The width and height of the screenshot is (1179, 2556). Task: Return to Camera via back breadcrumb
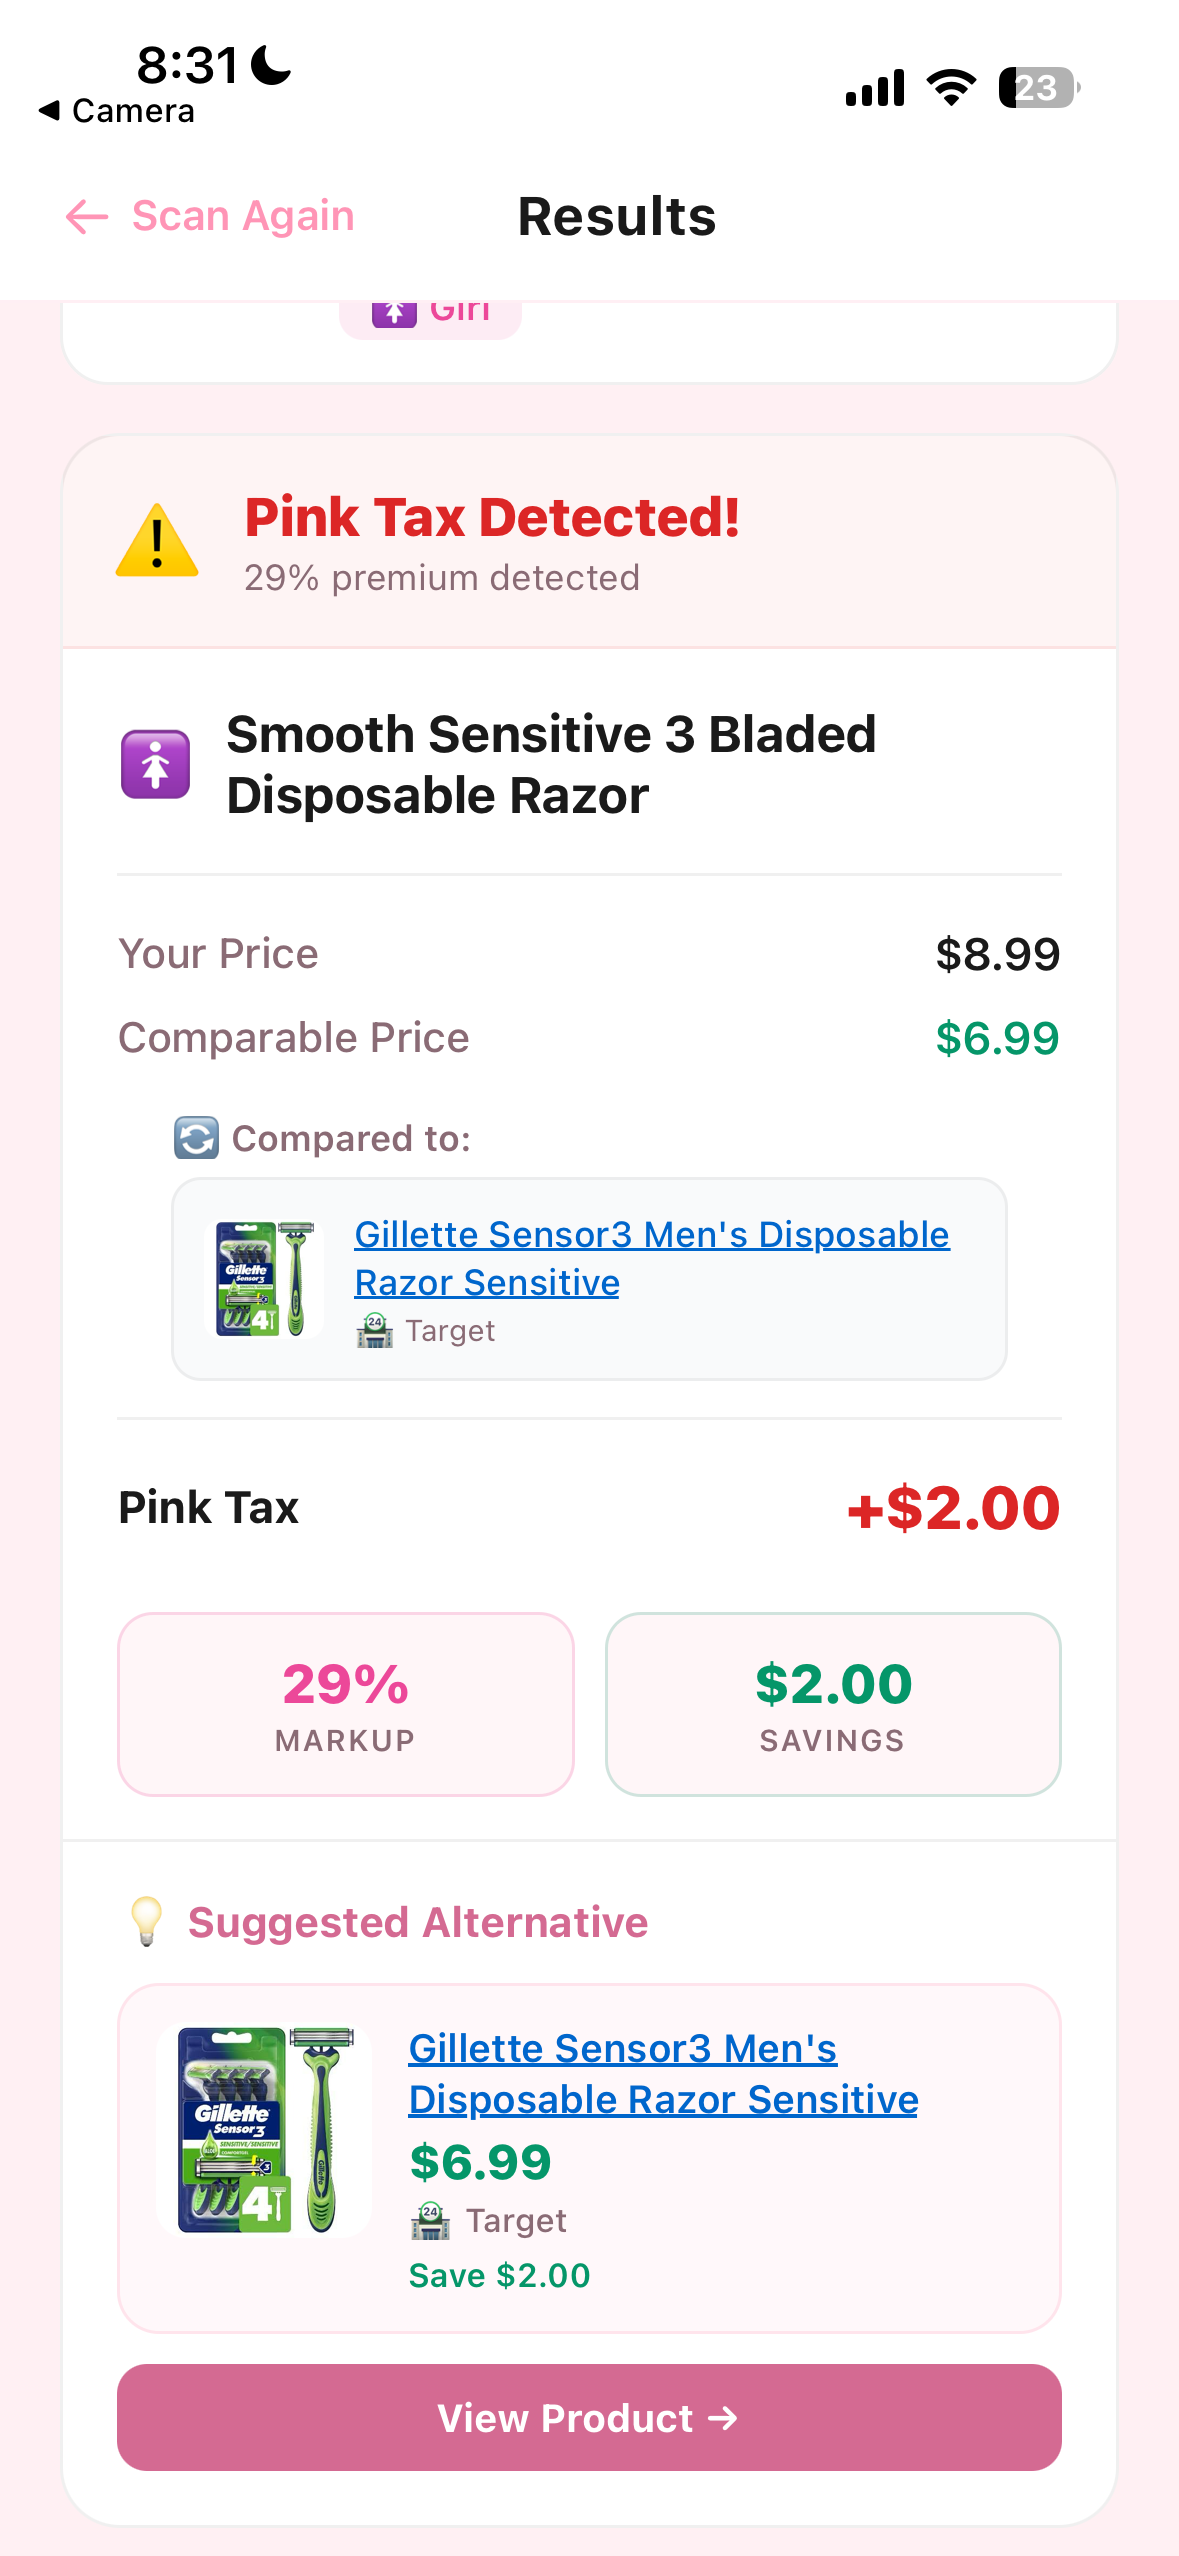[x=116, y=111]
